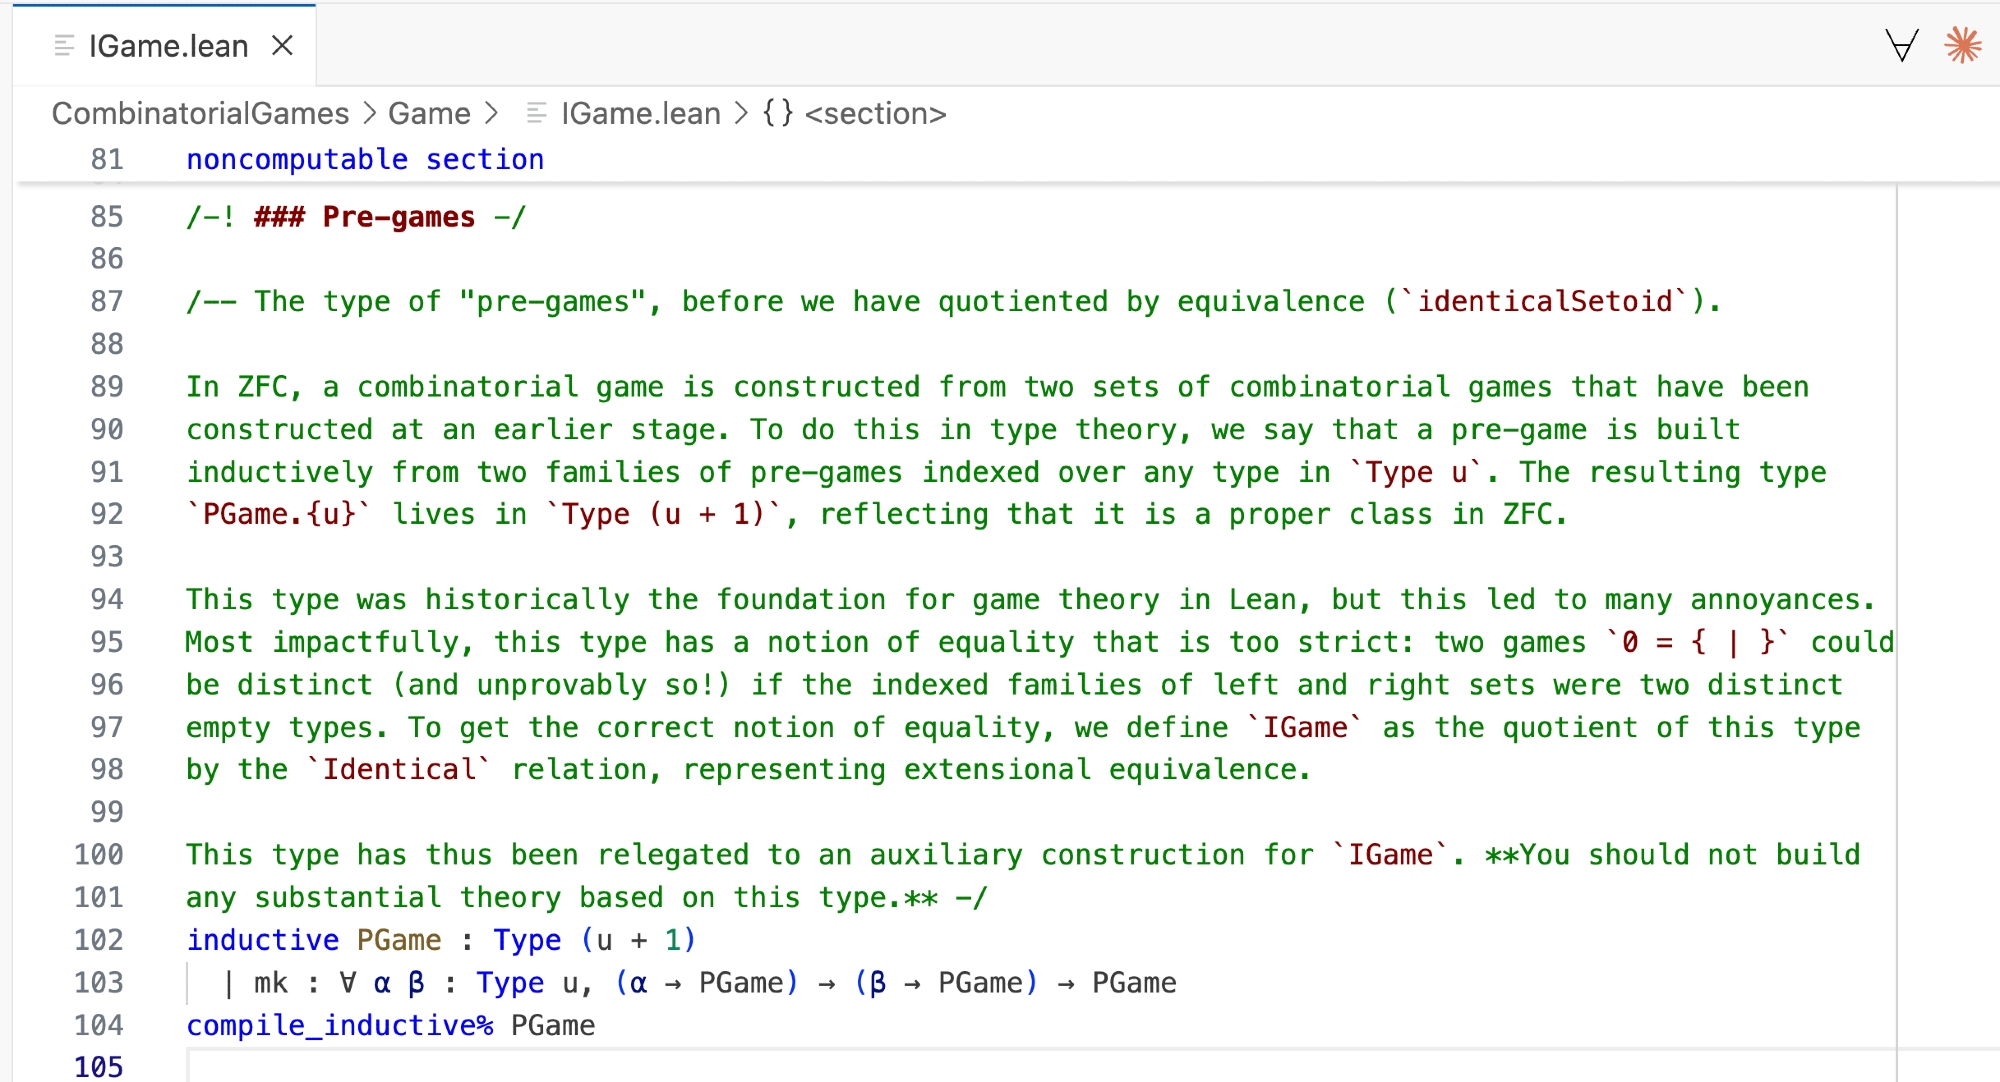Open CombinatorialGames breadcrumb folder
The width and height of the screenshot is (2000, 1082).
(x=200, y=114)
